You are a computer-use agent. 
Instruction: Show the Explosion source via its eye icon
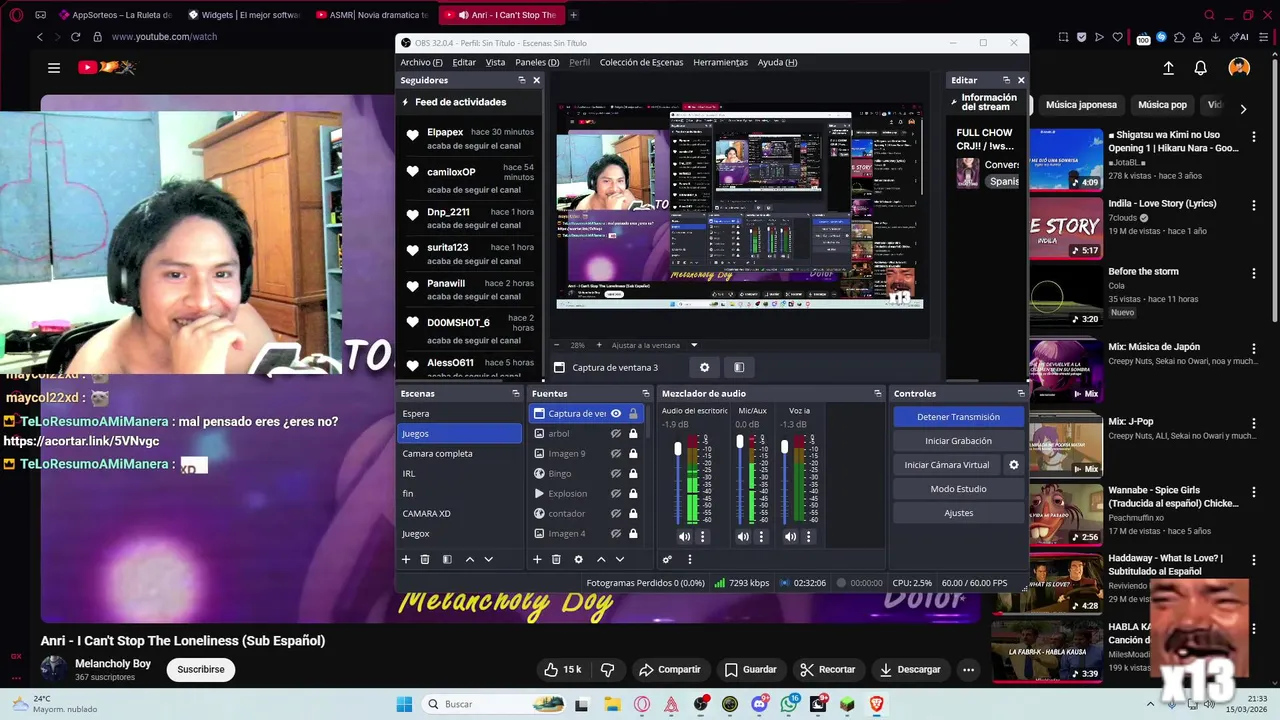616,493
